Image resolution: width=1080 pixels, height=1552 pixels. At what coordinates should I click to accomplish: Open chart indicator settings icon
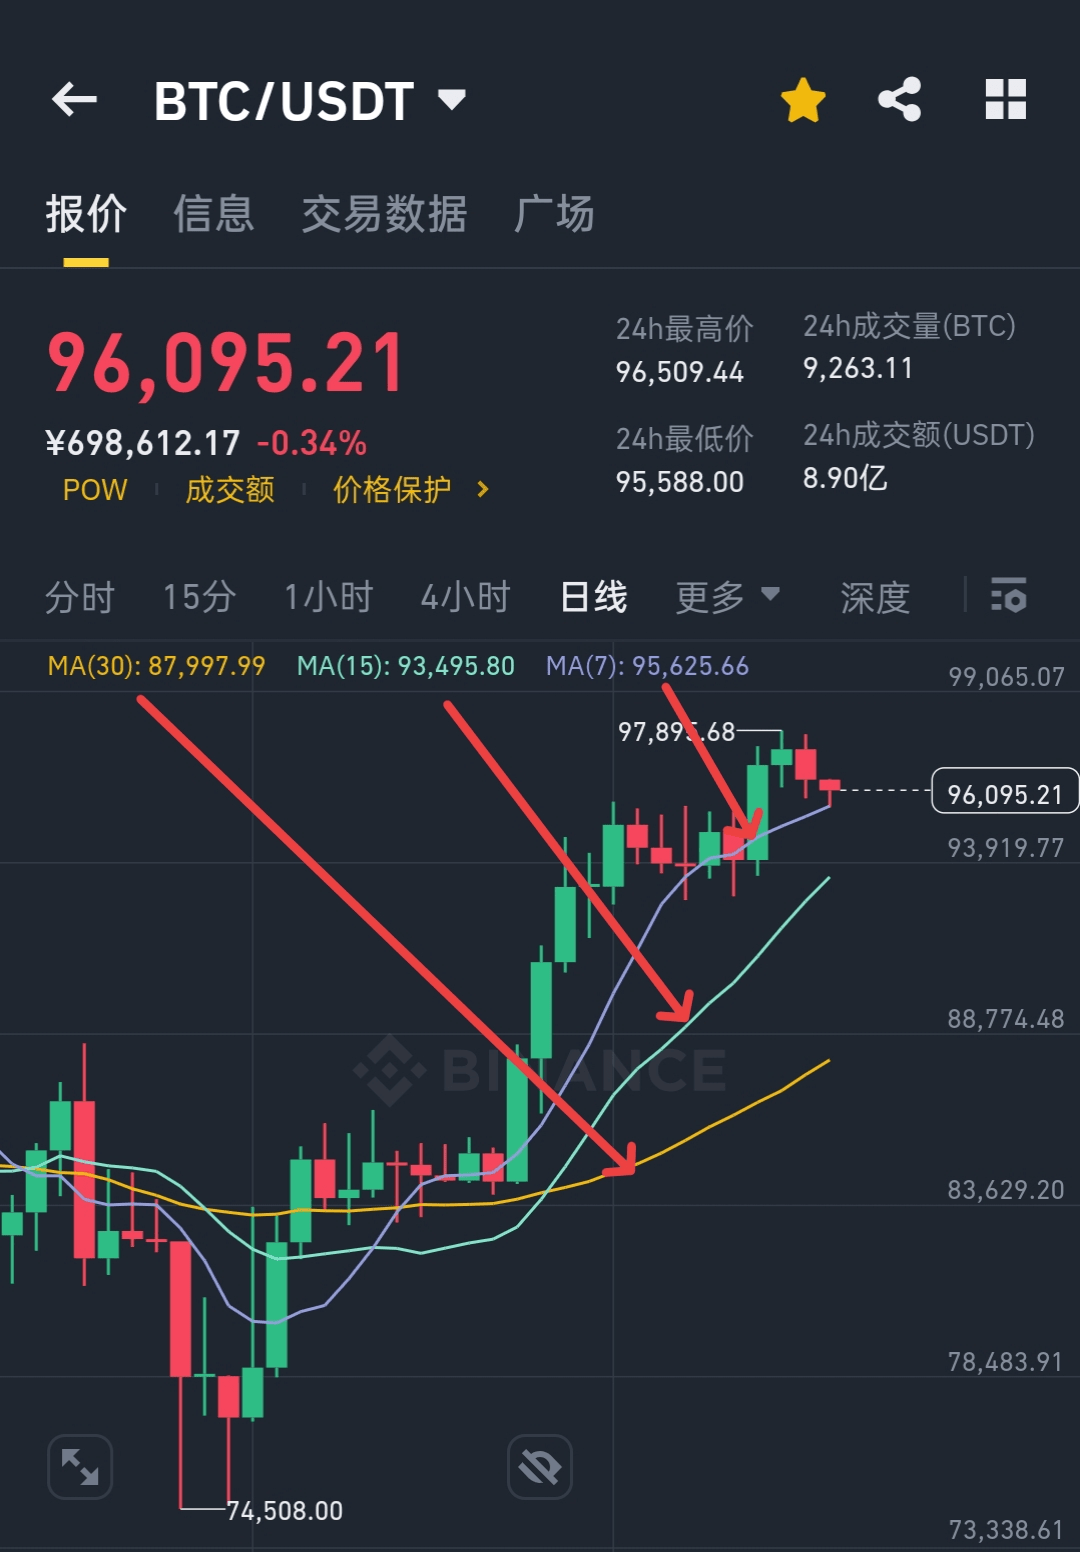(1008, 595)
